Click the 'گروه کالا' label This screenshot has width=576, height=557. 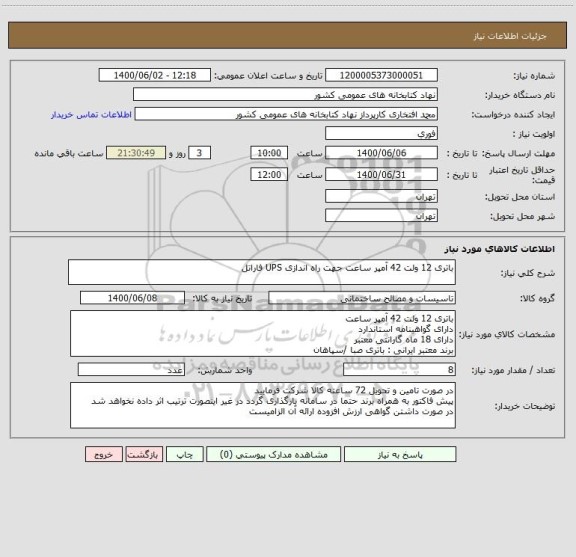pos(537,298)
